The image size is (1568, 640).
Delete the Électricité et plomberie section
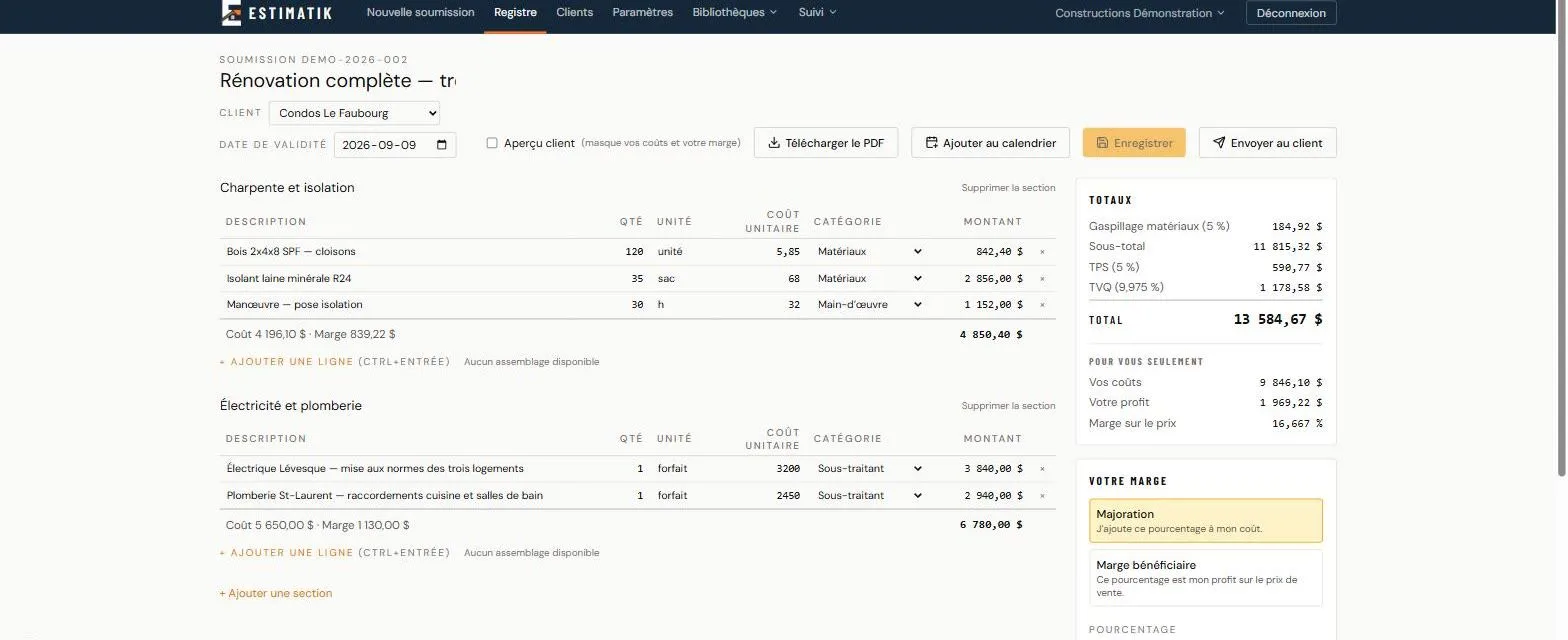pos(1008,406)
